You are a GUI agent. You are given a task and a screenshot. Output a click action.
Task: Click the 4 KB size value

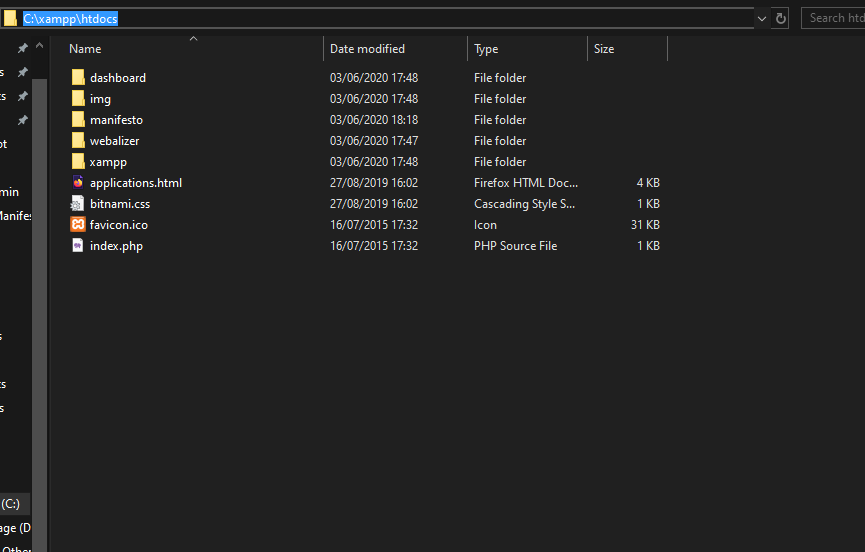(x=648, y=183)
